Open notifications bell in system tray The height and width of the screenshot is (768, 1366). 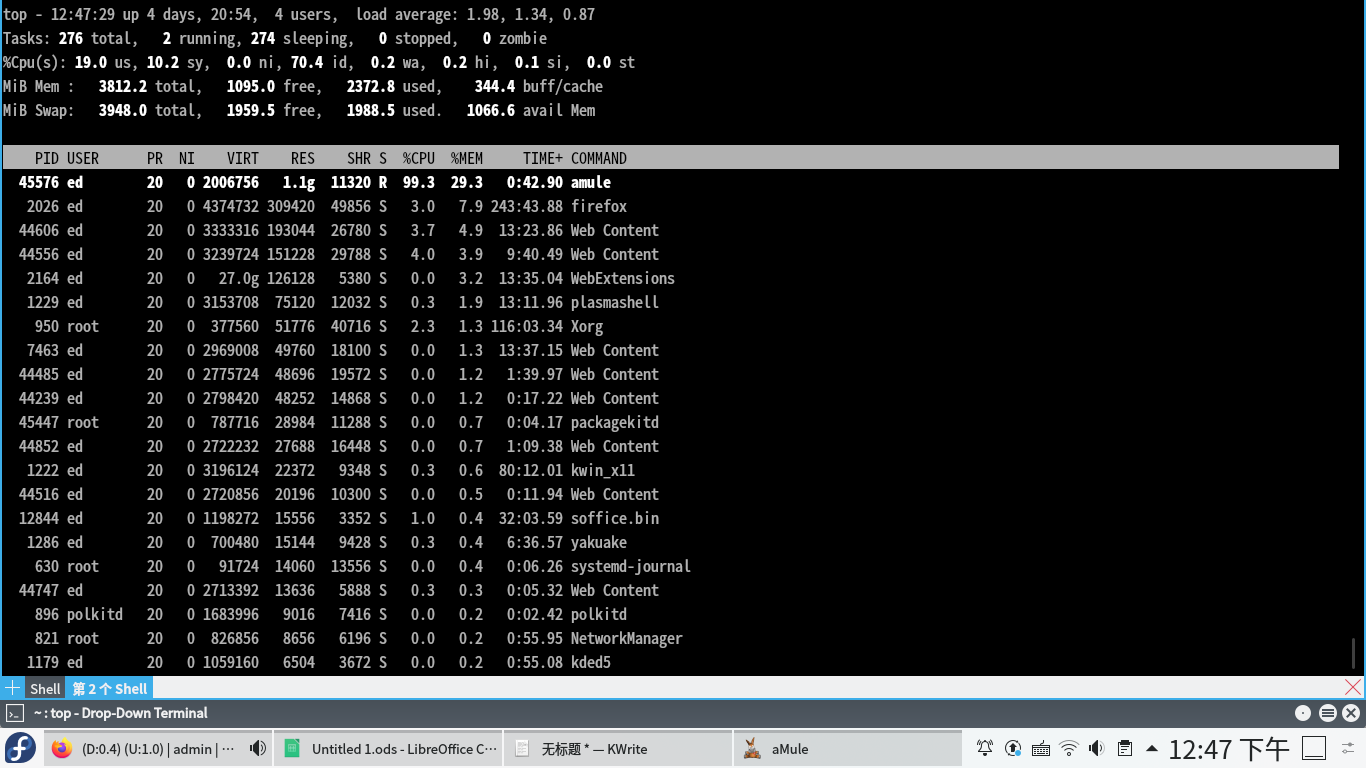[x=985, y=748]
